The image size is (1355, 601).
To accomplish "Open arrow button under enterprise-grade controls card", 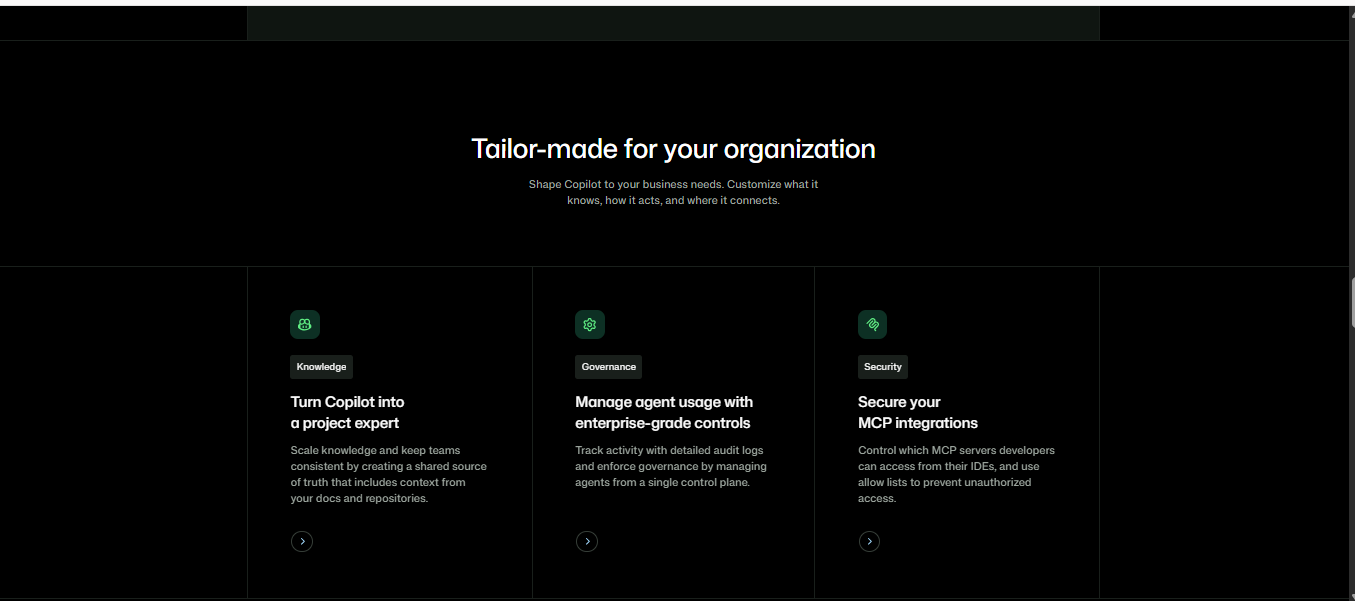I will click(x=587, y=541).
